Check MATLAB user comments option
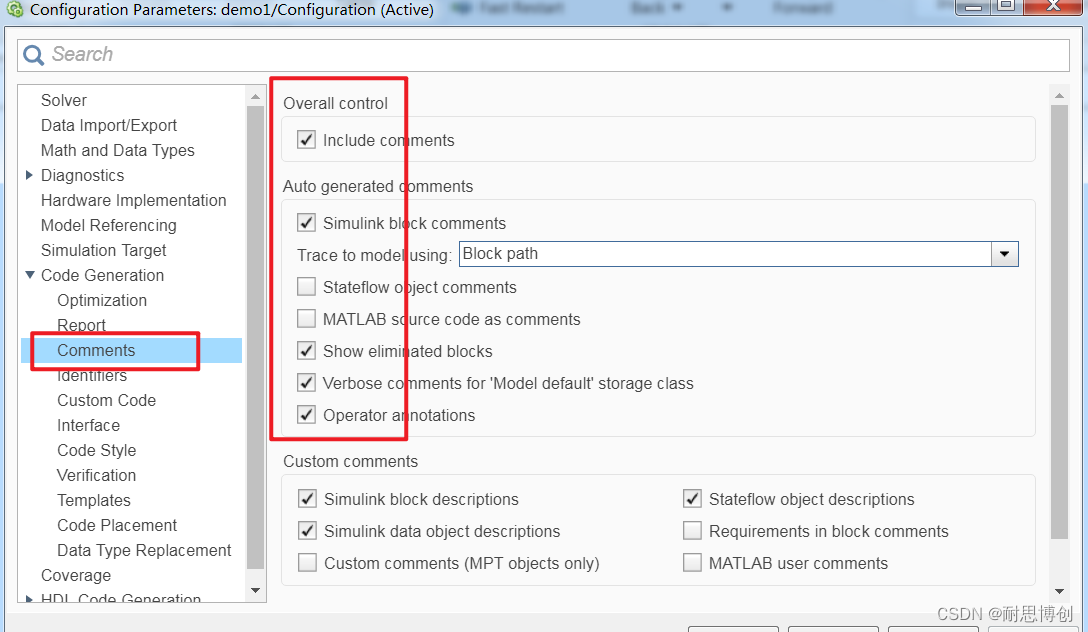1088x632 pixels. (x=692, y=563)
